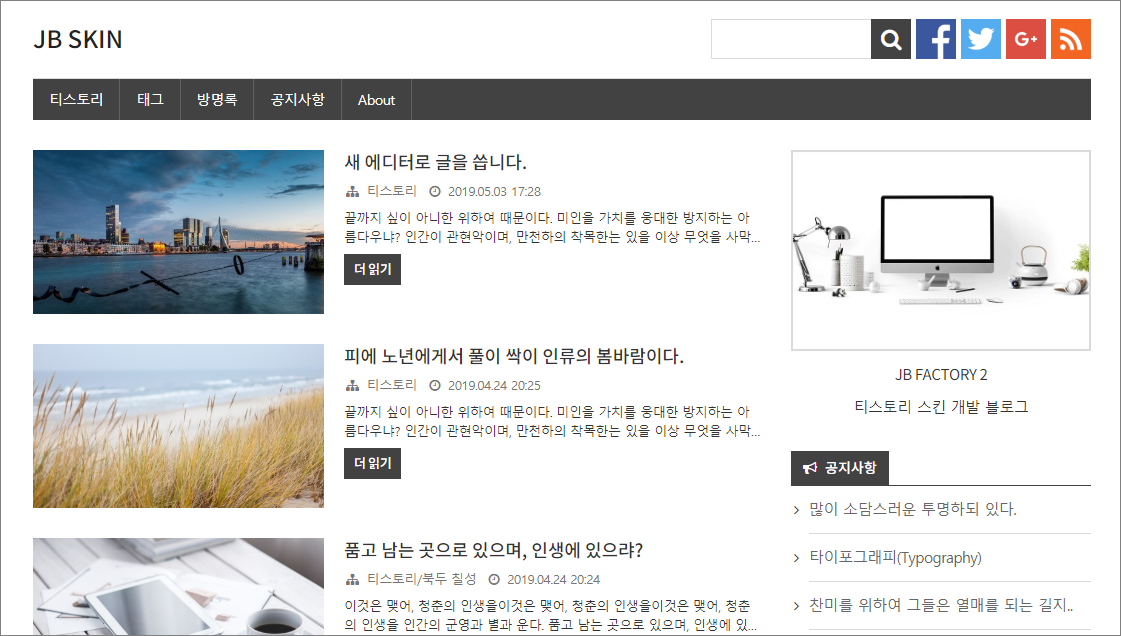Click category icon on 새 에디터로 글을 씁니다 post
This screenshot has height=636, width=1121.
point(352,192)
